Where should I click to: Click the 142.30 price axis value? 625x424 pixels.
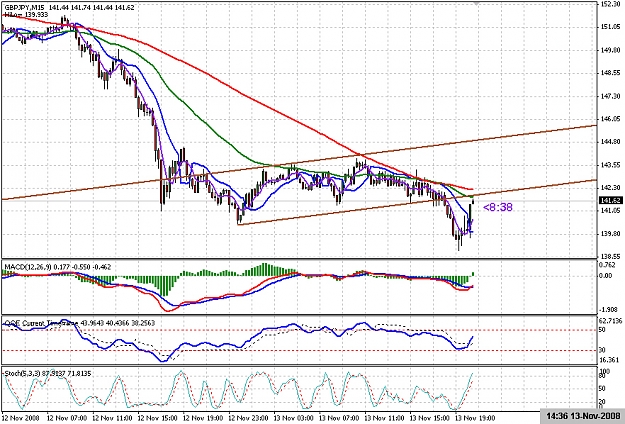pos(609,188)
